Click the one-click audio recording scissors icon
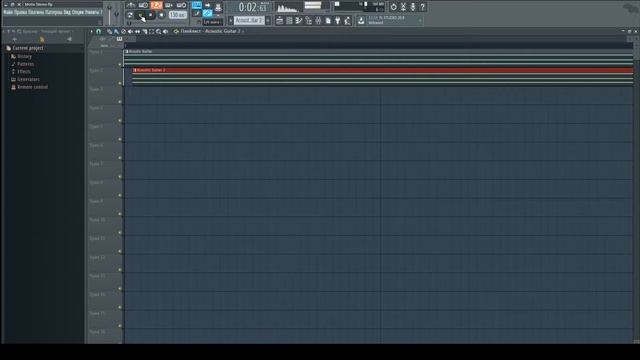This screenshot has height=360, width=640. click(x=403, y=7)
